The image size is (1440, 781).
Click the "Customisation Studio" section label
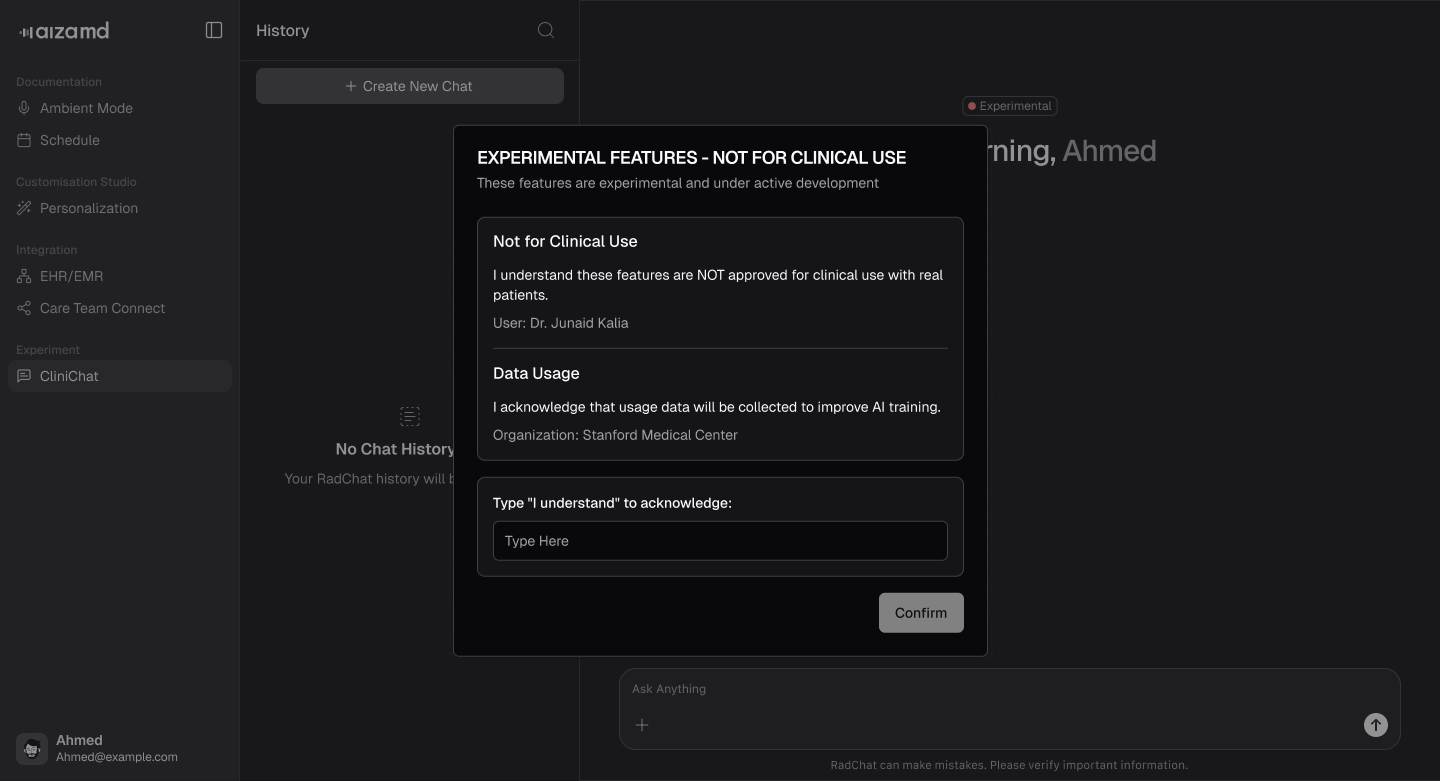tap(76, 182)
